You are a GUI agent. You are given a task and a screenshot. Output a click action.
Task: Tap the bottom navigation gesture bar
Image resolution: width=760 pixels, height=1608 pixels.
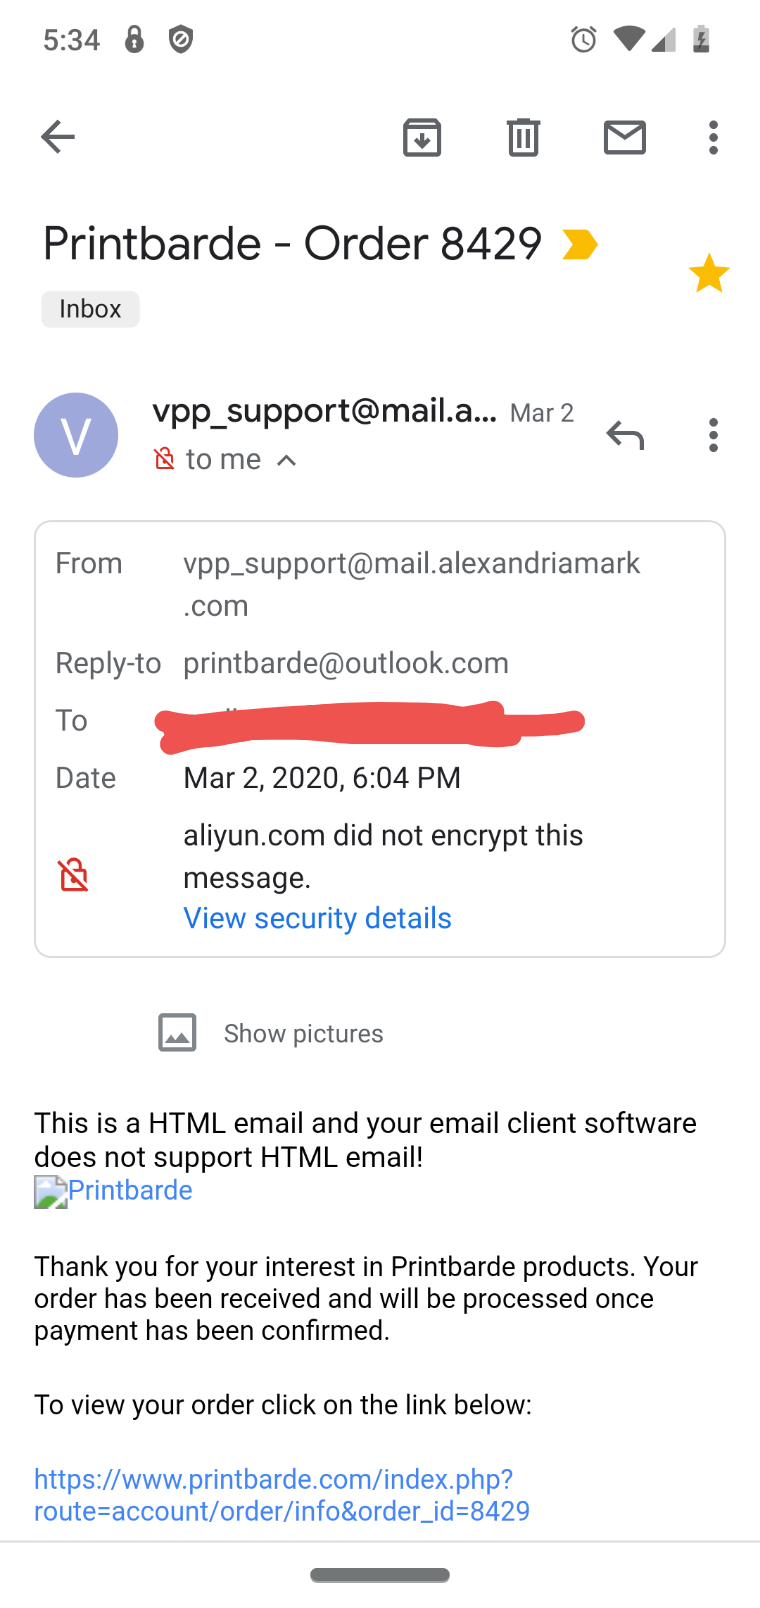pos(380,1575)
